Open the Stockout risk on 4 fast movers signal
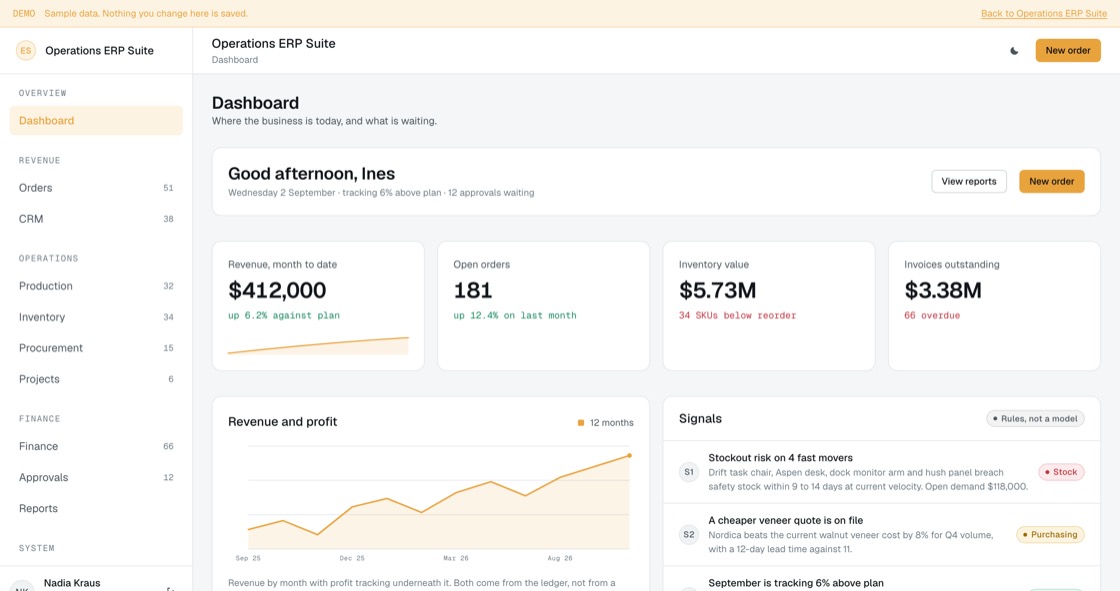This screenshot has height=591, width=1120. click(x=881, y=472)
